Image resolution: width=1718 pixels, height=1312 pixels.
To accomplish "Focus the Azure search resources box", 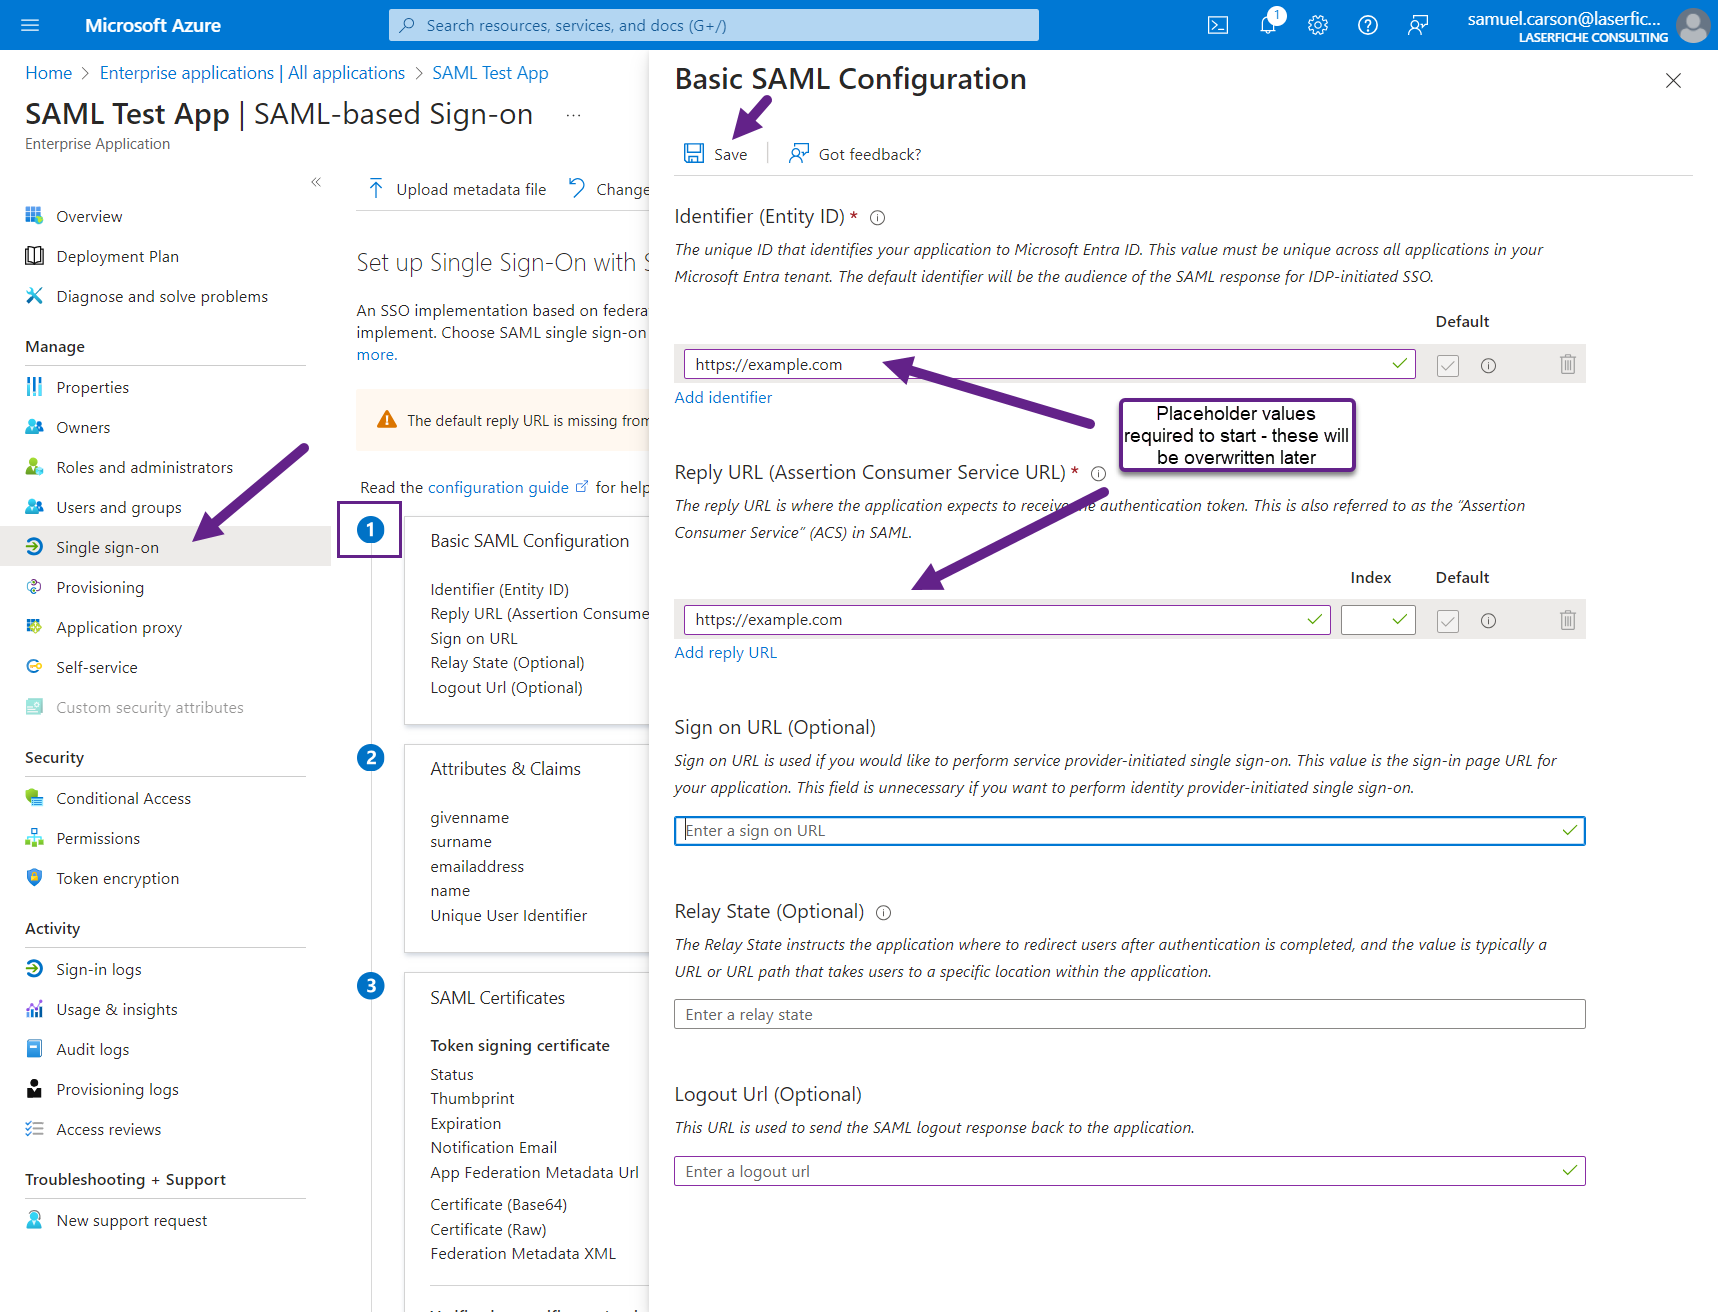I will point(714,25).
